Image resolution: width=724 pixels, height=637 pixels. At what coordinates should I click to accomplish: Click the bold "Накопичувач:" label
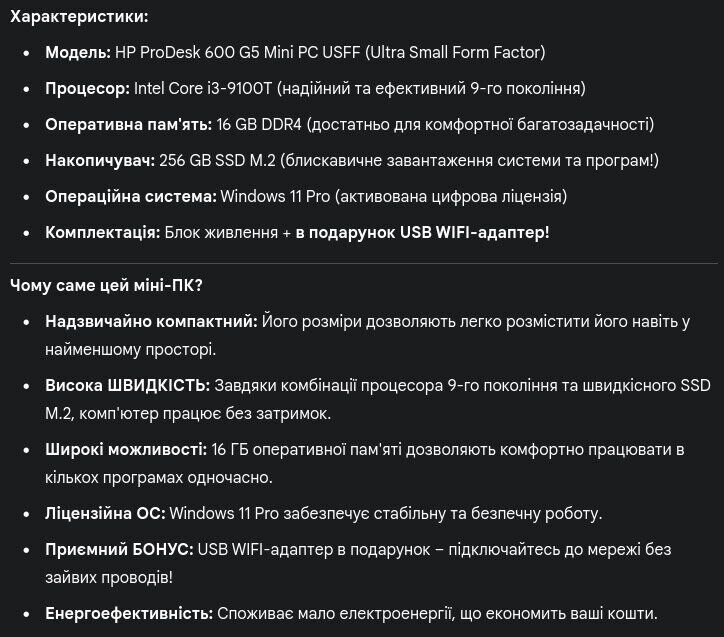(100, 160)
